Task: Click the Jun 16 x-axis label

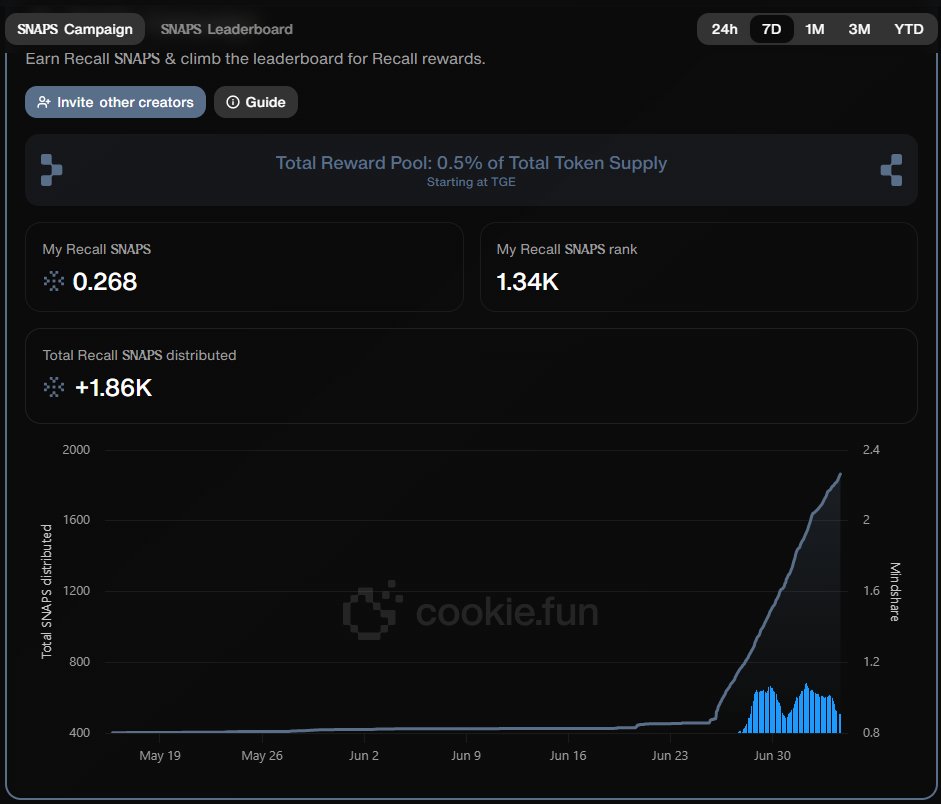Action: pos(568,755)
